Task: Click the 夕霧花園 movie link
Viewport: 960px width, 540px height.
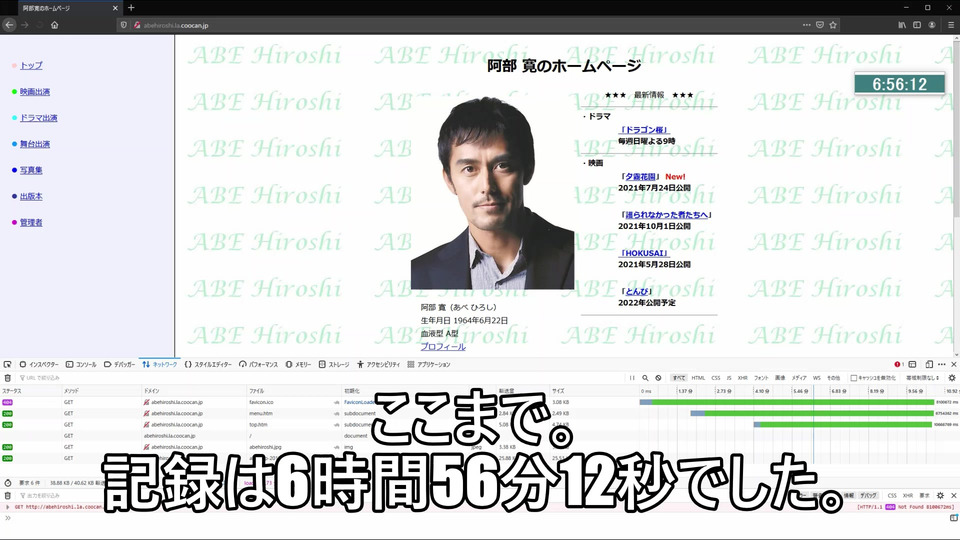Action: [x=640, y=176]
